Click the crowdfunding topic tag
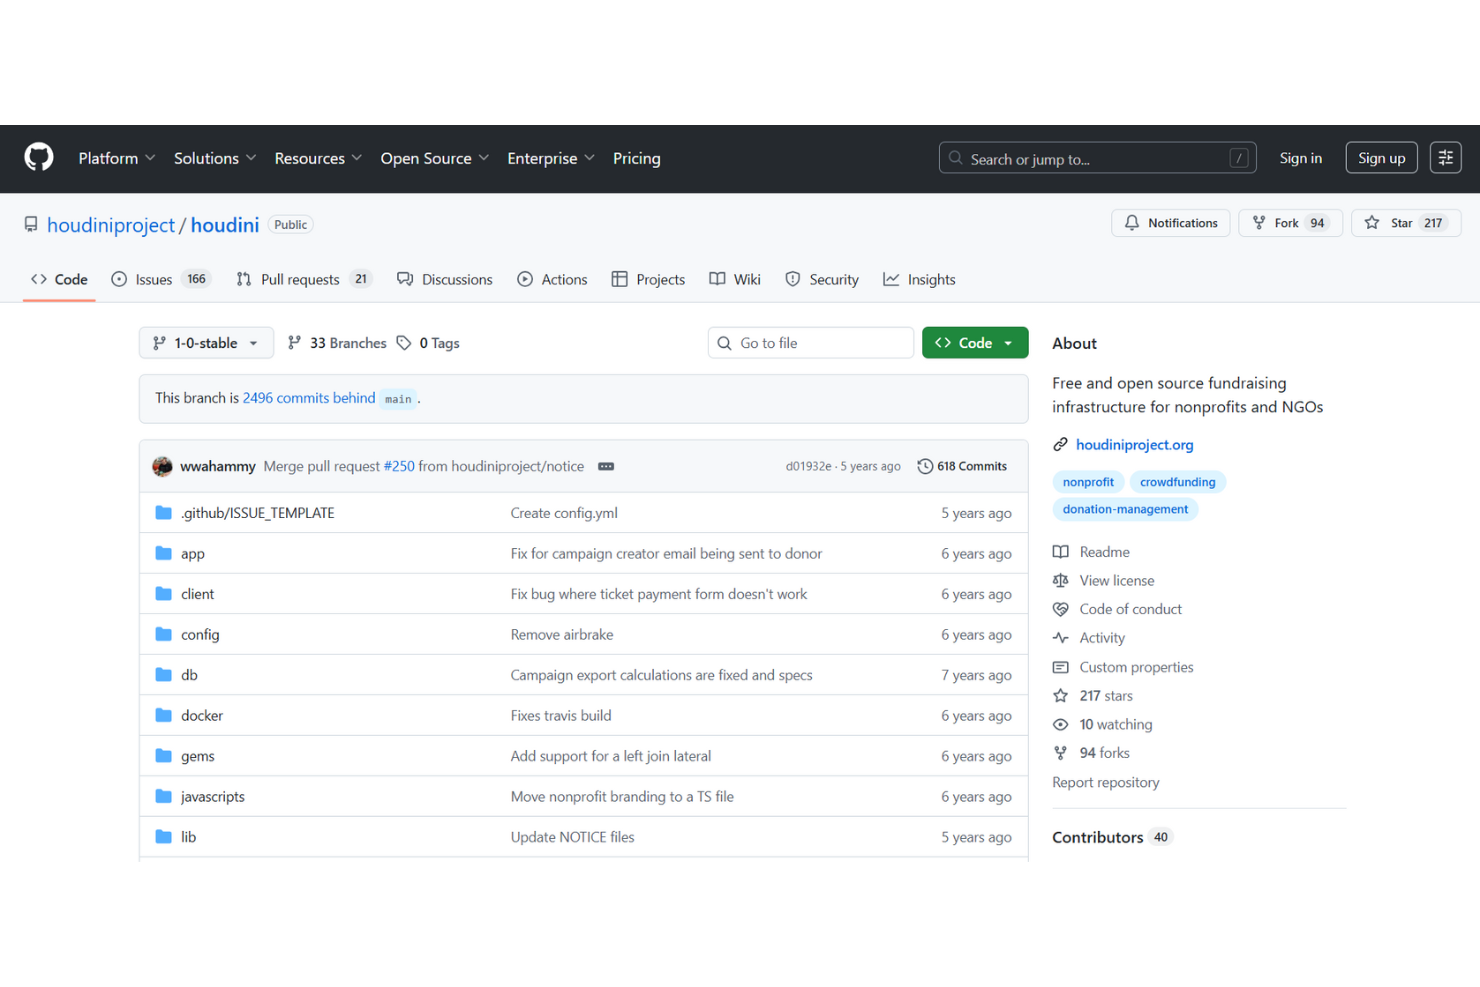 (x=1178, y=482)
